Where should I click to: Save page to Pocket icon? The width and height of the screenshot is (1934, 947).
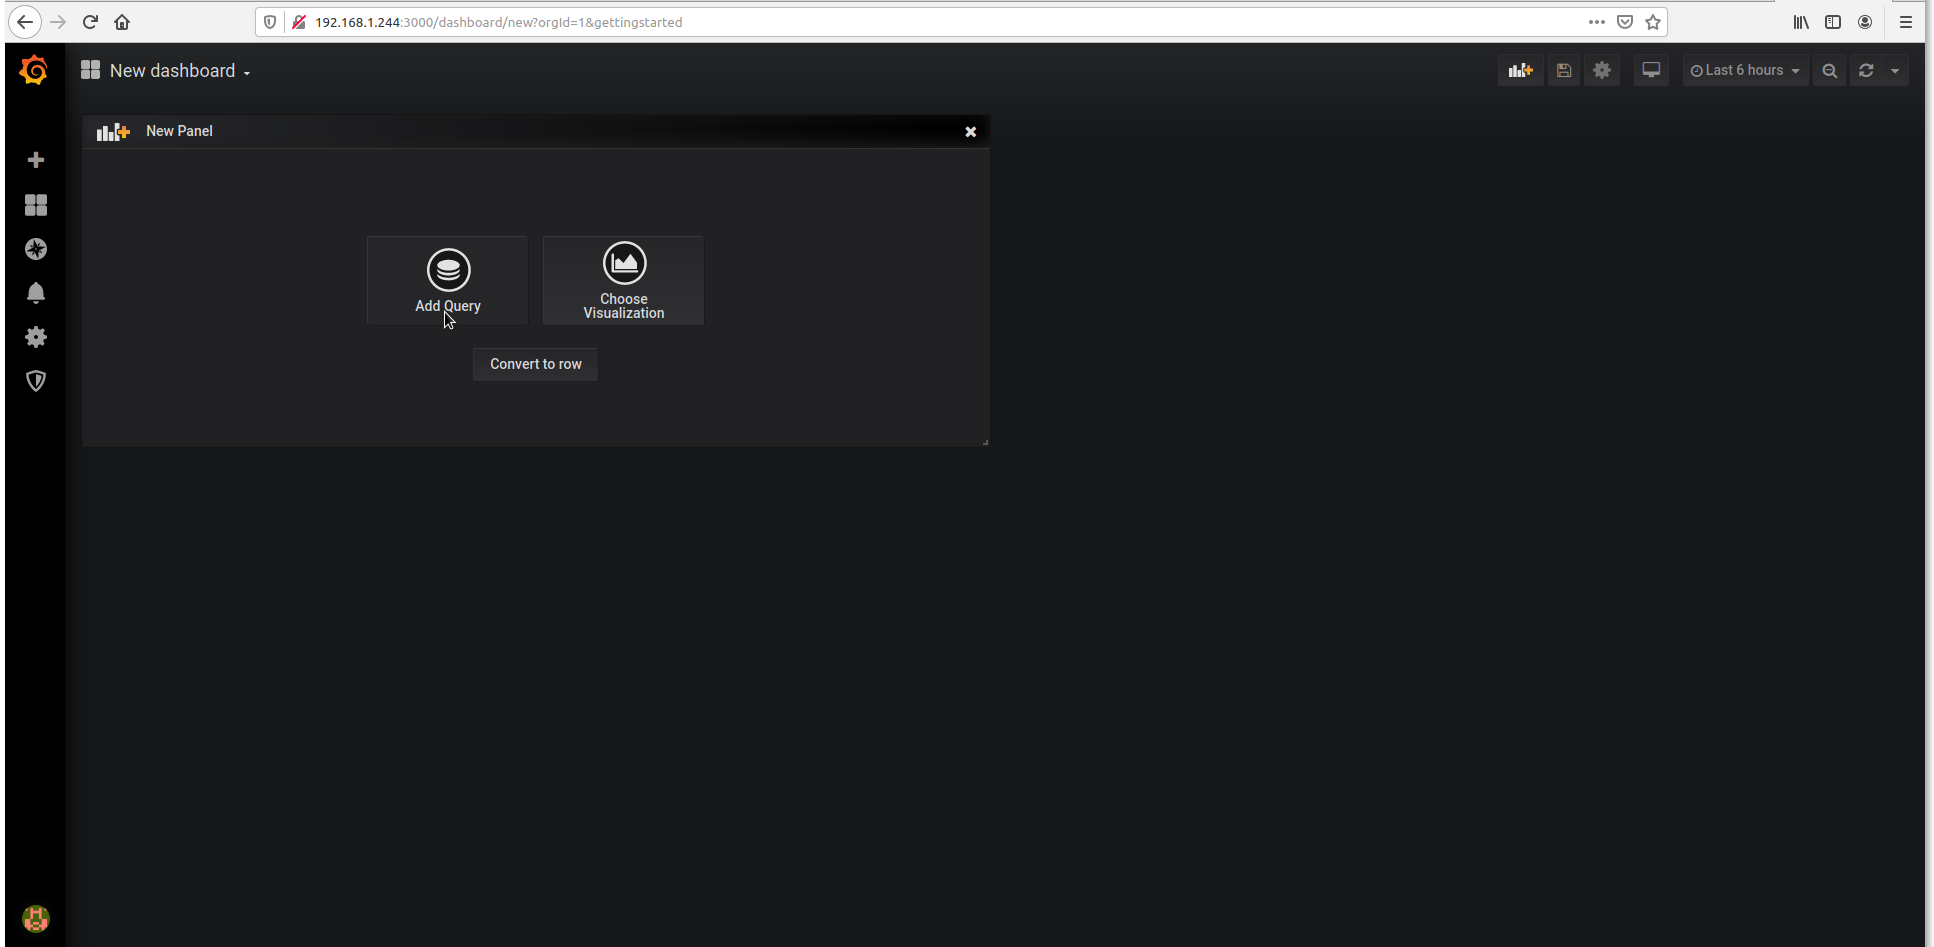click(1625, 22)
